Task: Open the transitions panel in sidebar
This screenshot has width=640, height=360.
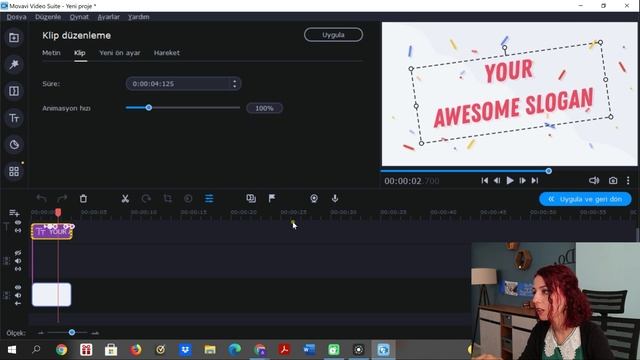Action: [14, 91]
